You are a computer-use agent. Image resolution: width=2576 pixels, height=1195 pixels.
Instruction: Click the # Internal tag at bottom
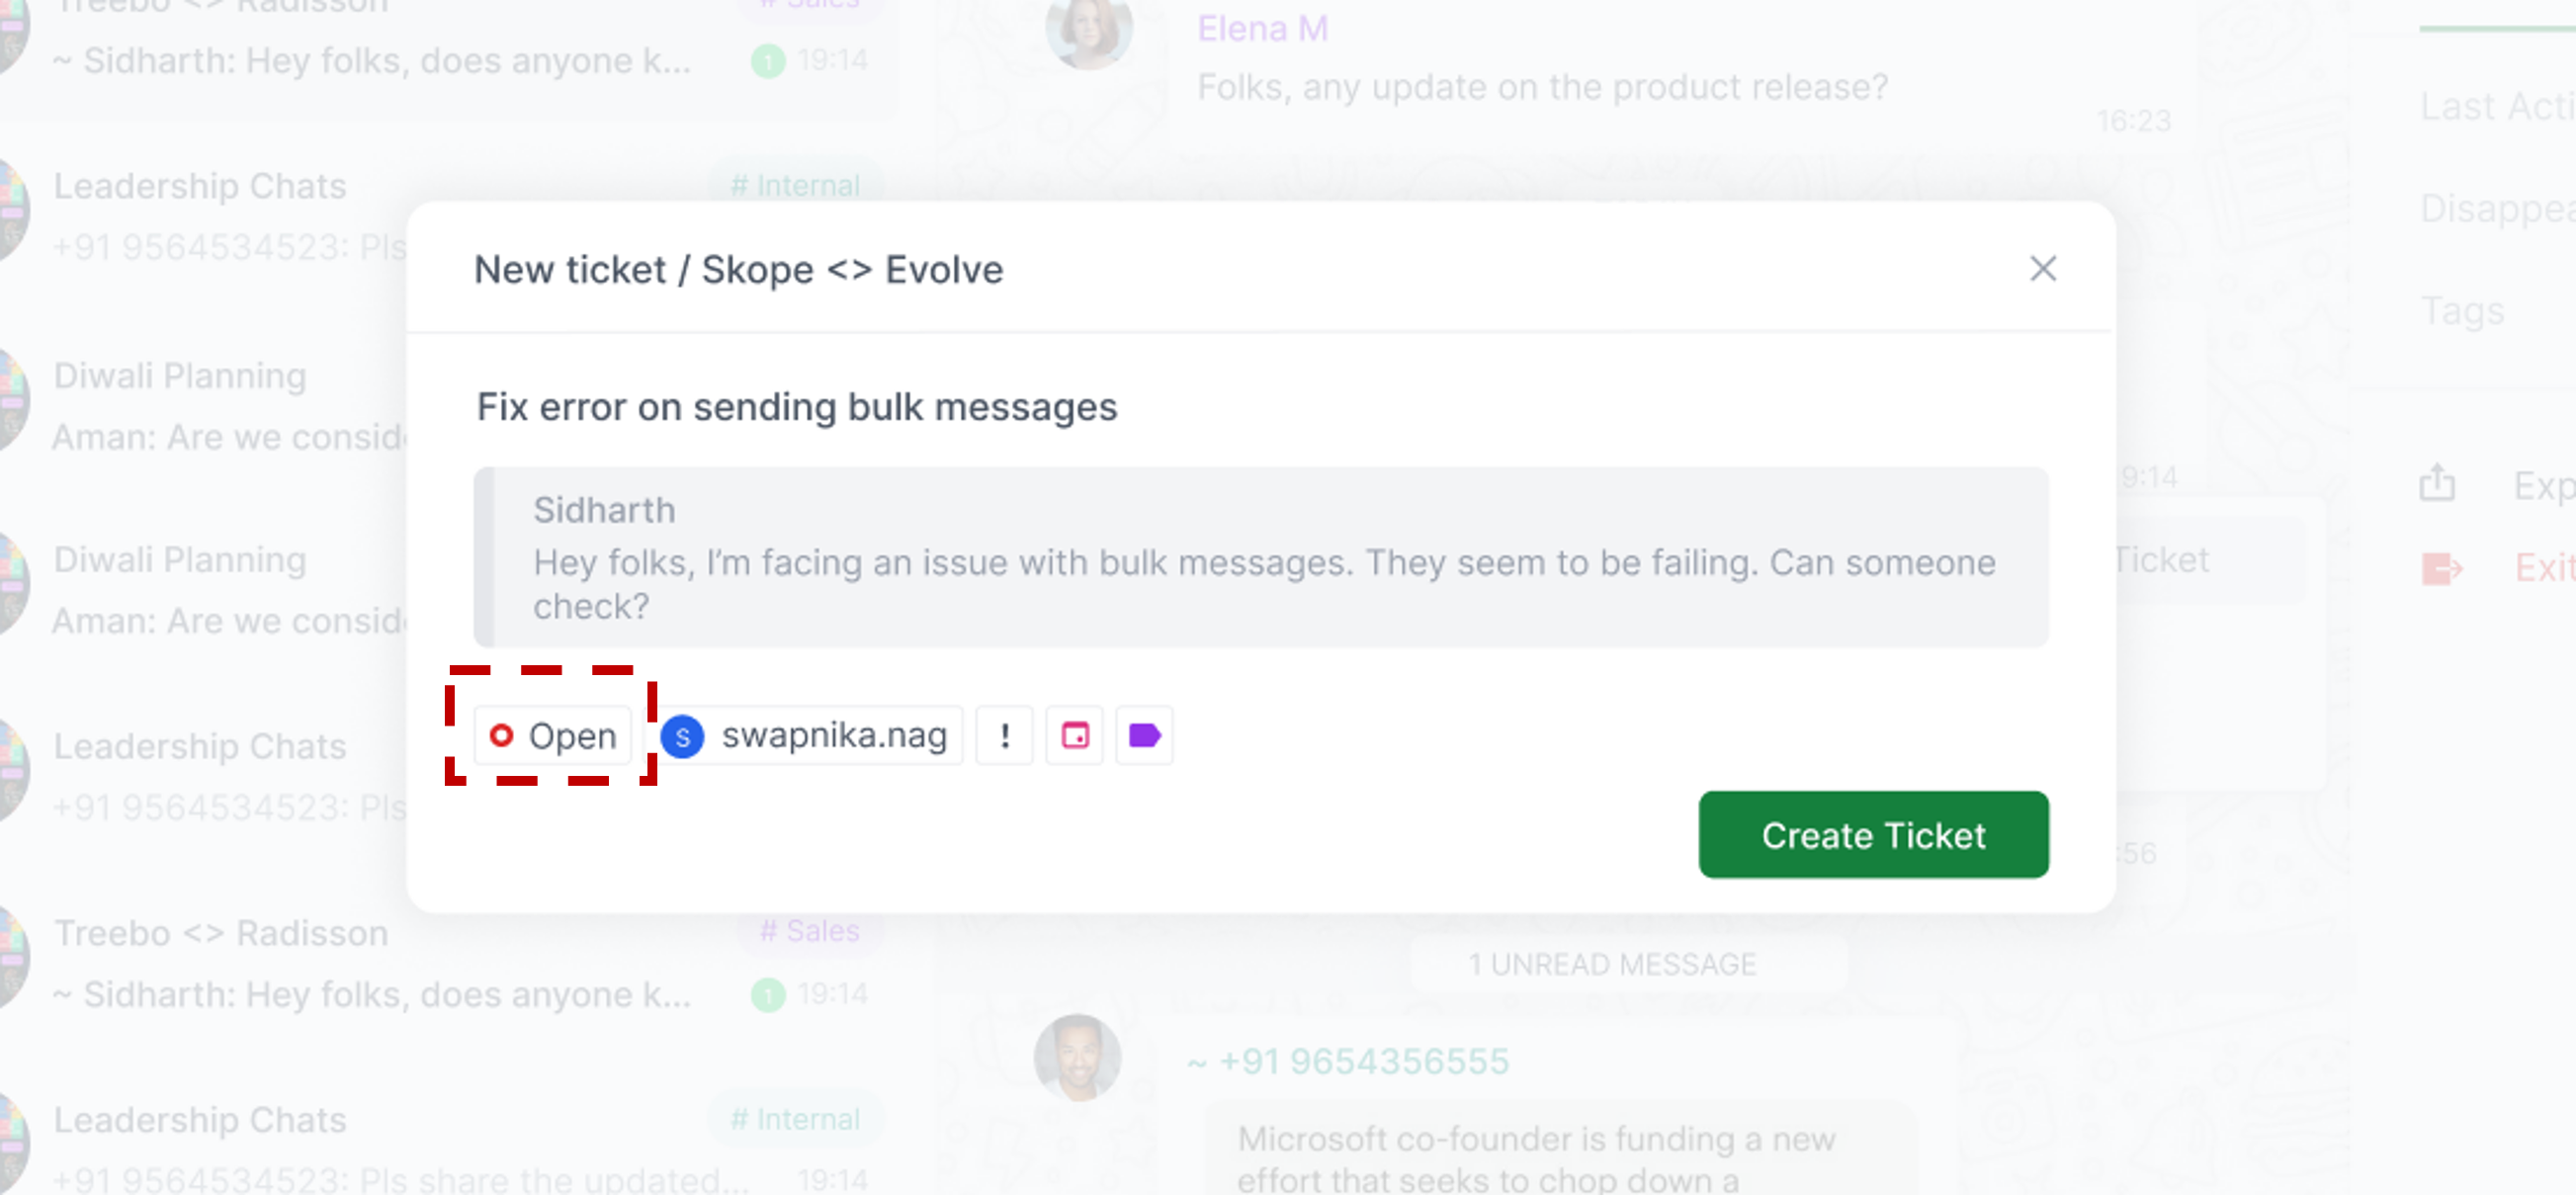pos(795,1119)
